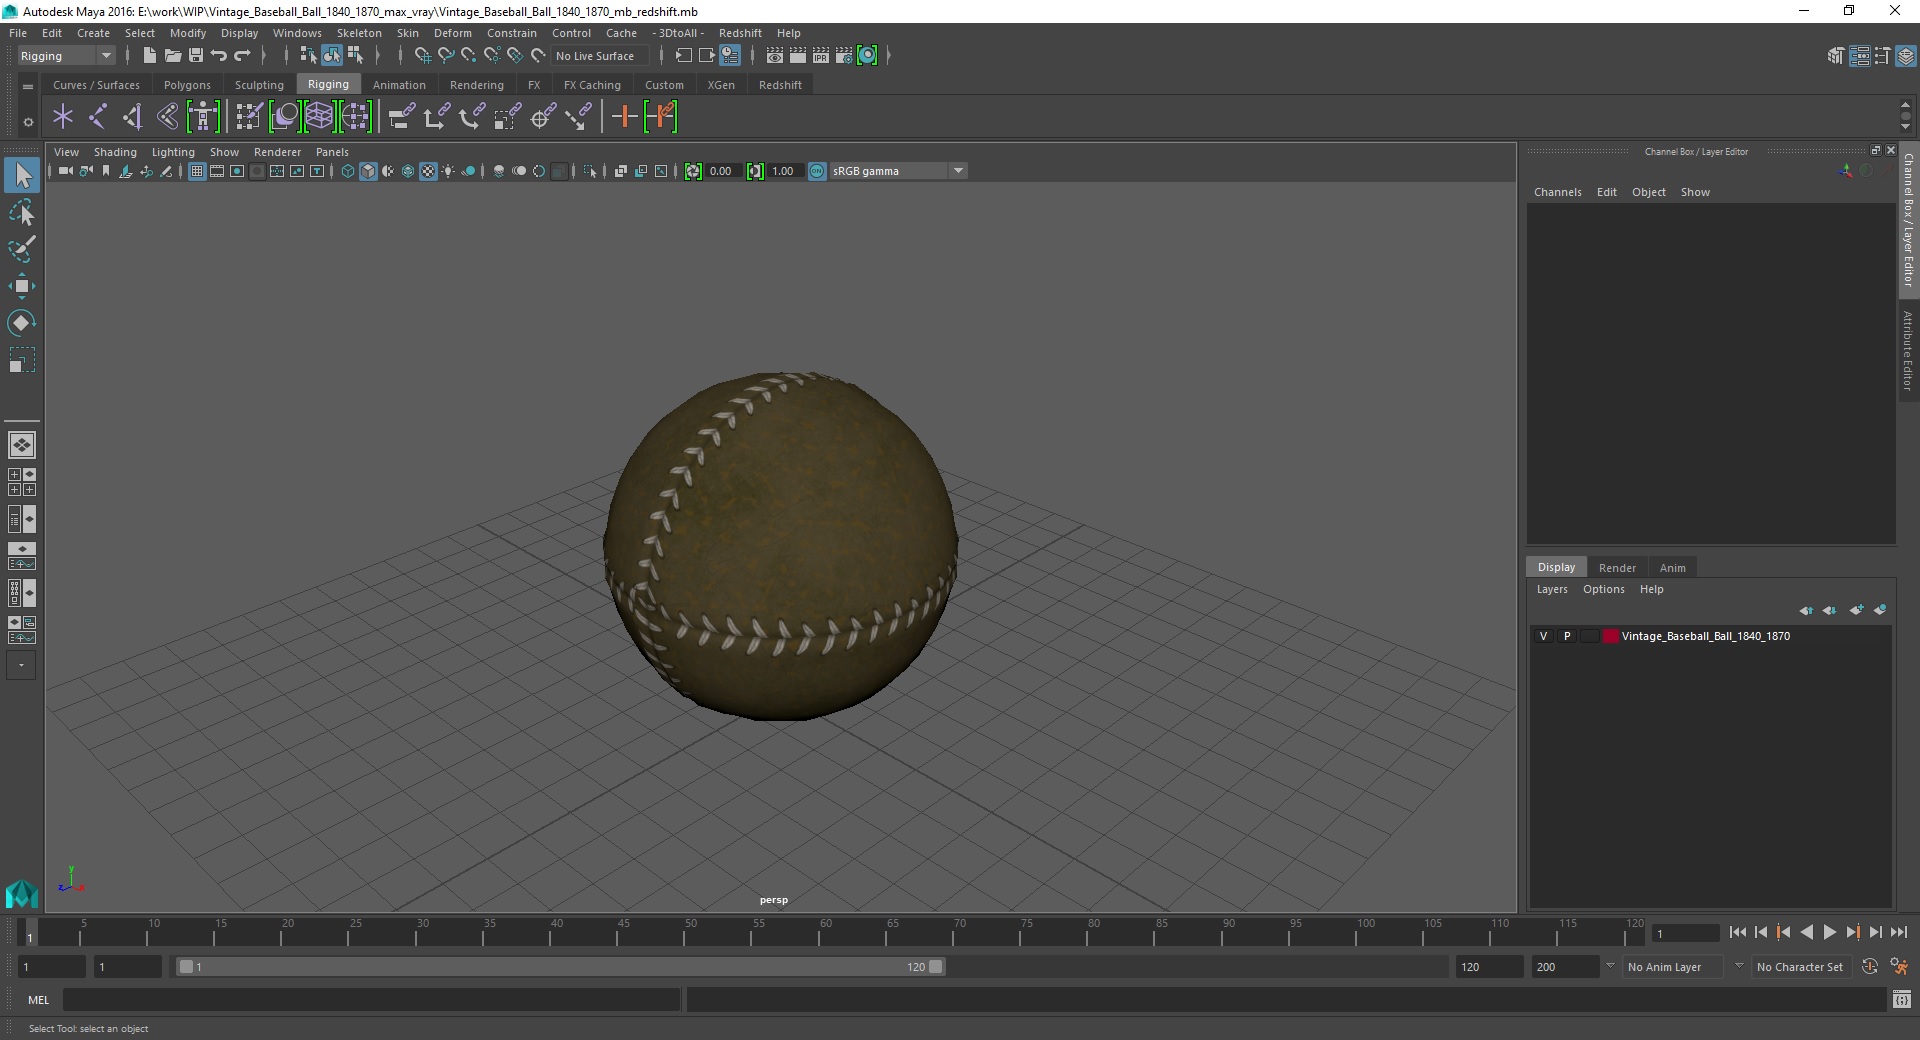Open the Quick Rig humanoid icon

coord(203,117)
